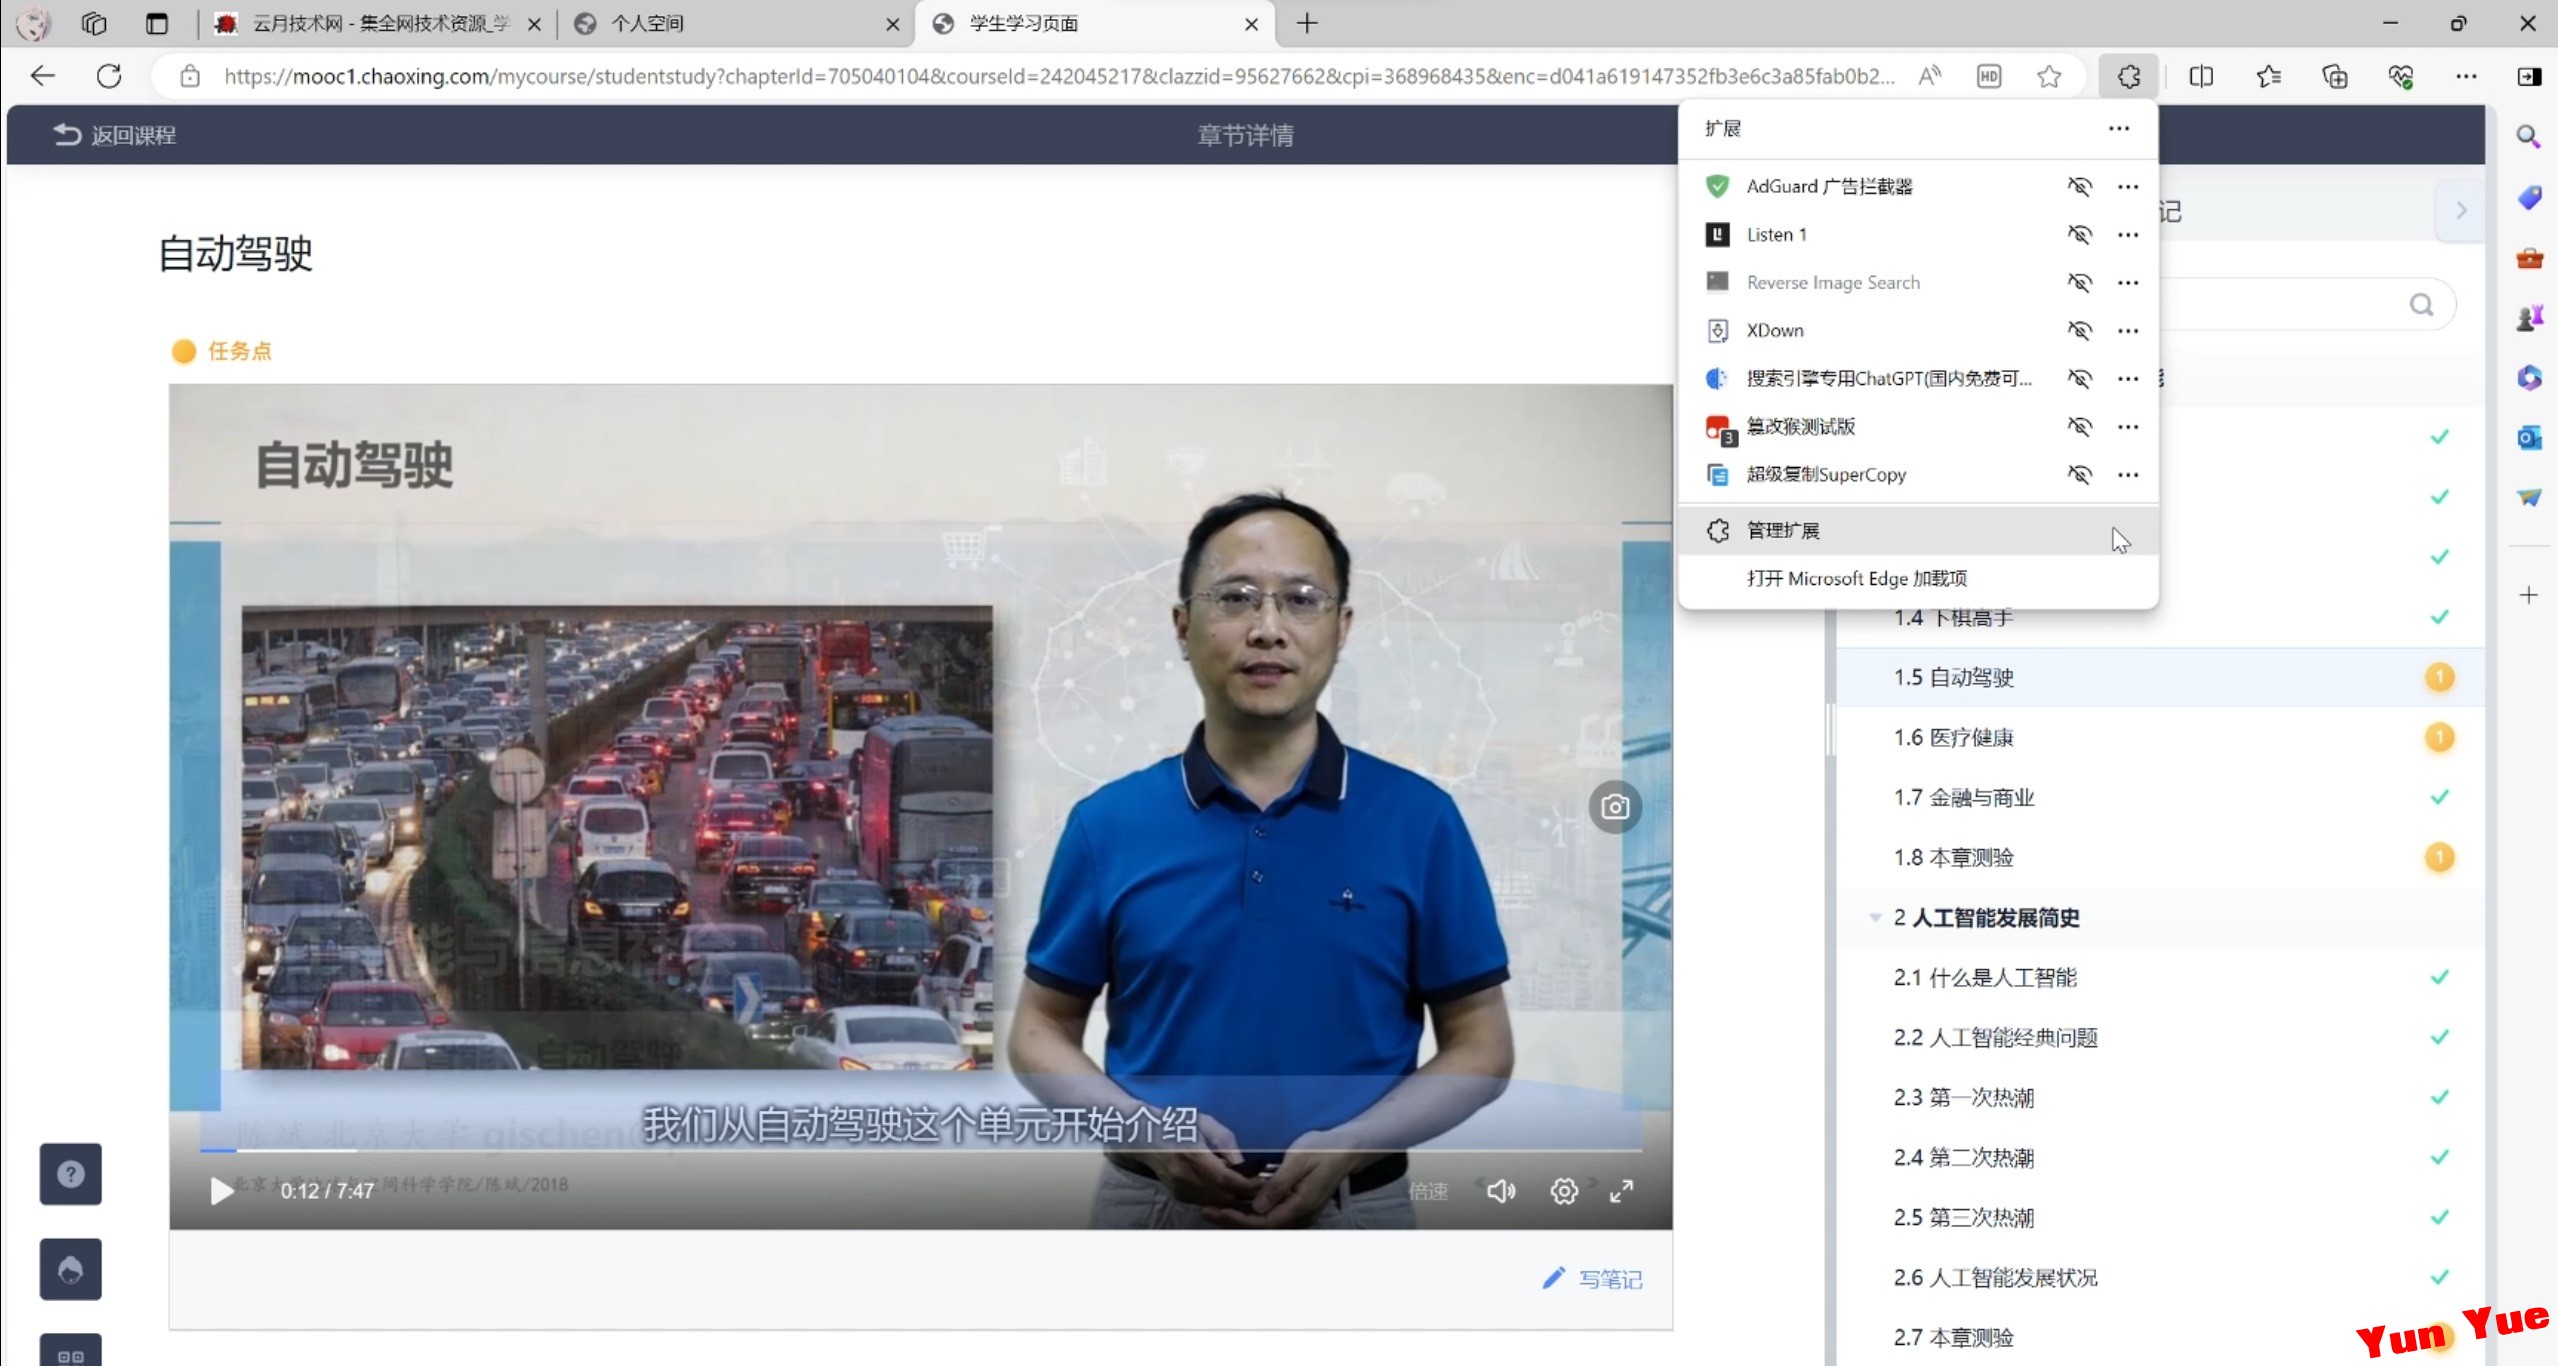Enter fullscreen video mode
Viewport: 2558px width, 1366px height.
pyautogui.click(x=1621, y=1190)
